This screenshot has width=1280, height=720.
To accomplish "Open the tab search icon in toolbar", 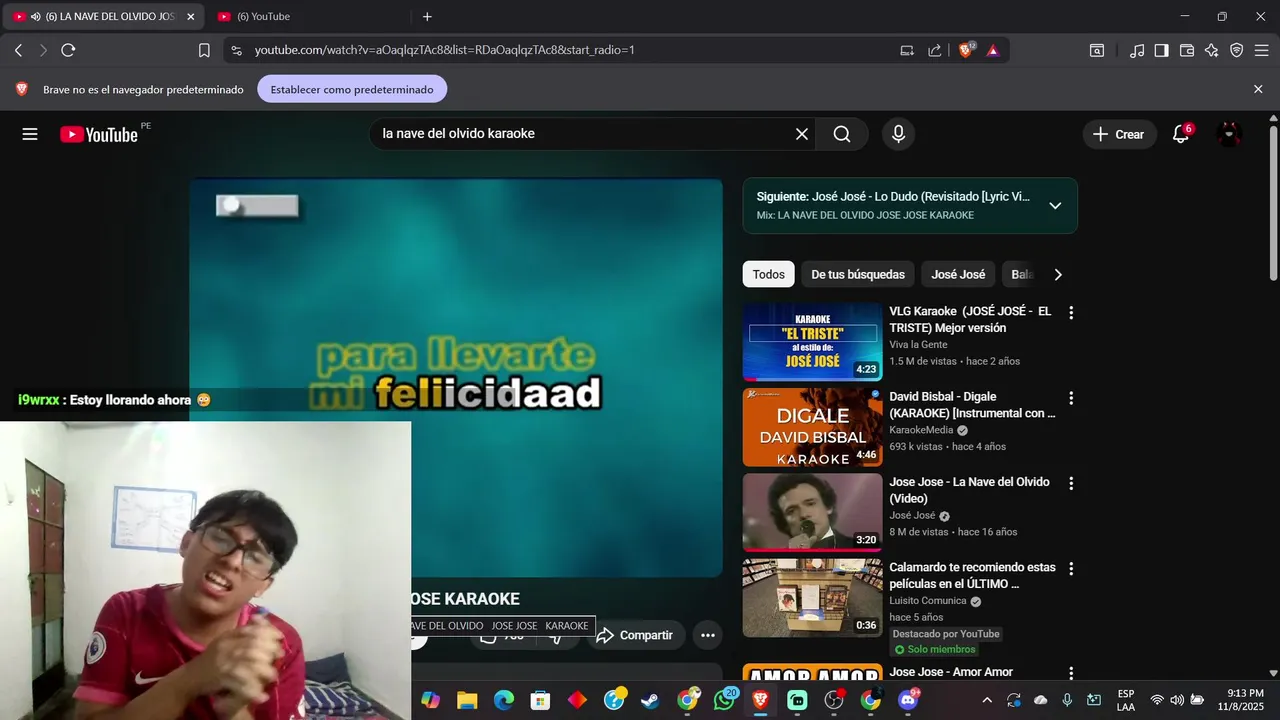I will click(1097, 50).
